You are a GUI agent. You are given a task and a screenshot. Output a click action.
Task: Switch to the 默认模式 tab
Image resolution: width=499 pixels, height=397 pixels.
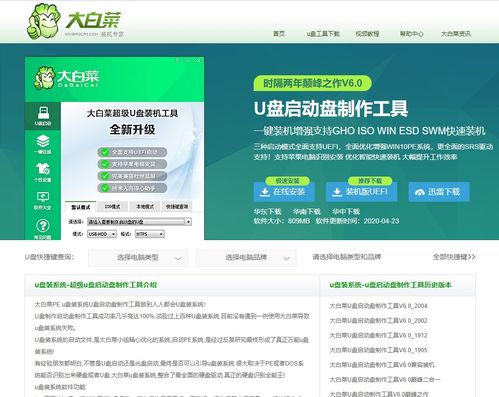[81, 207]
